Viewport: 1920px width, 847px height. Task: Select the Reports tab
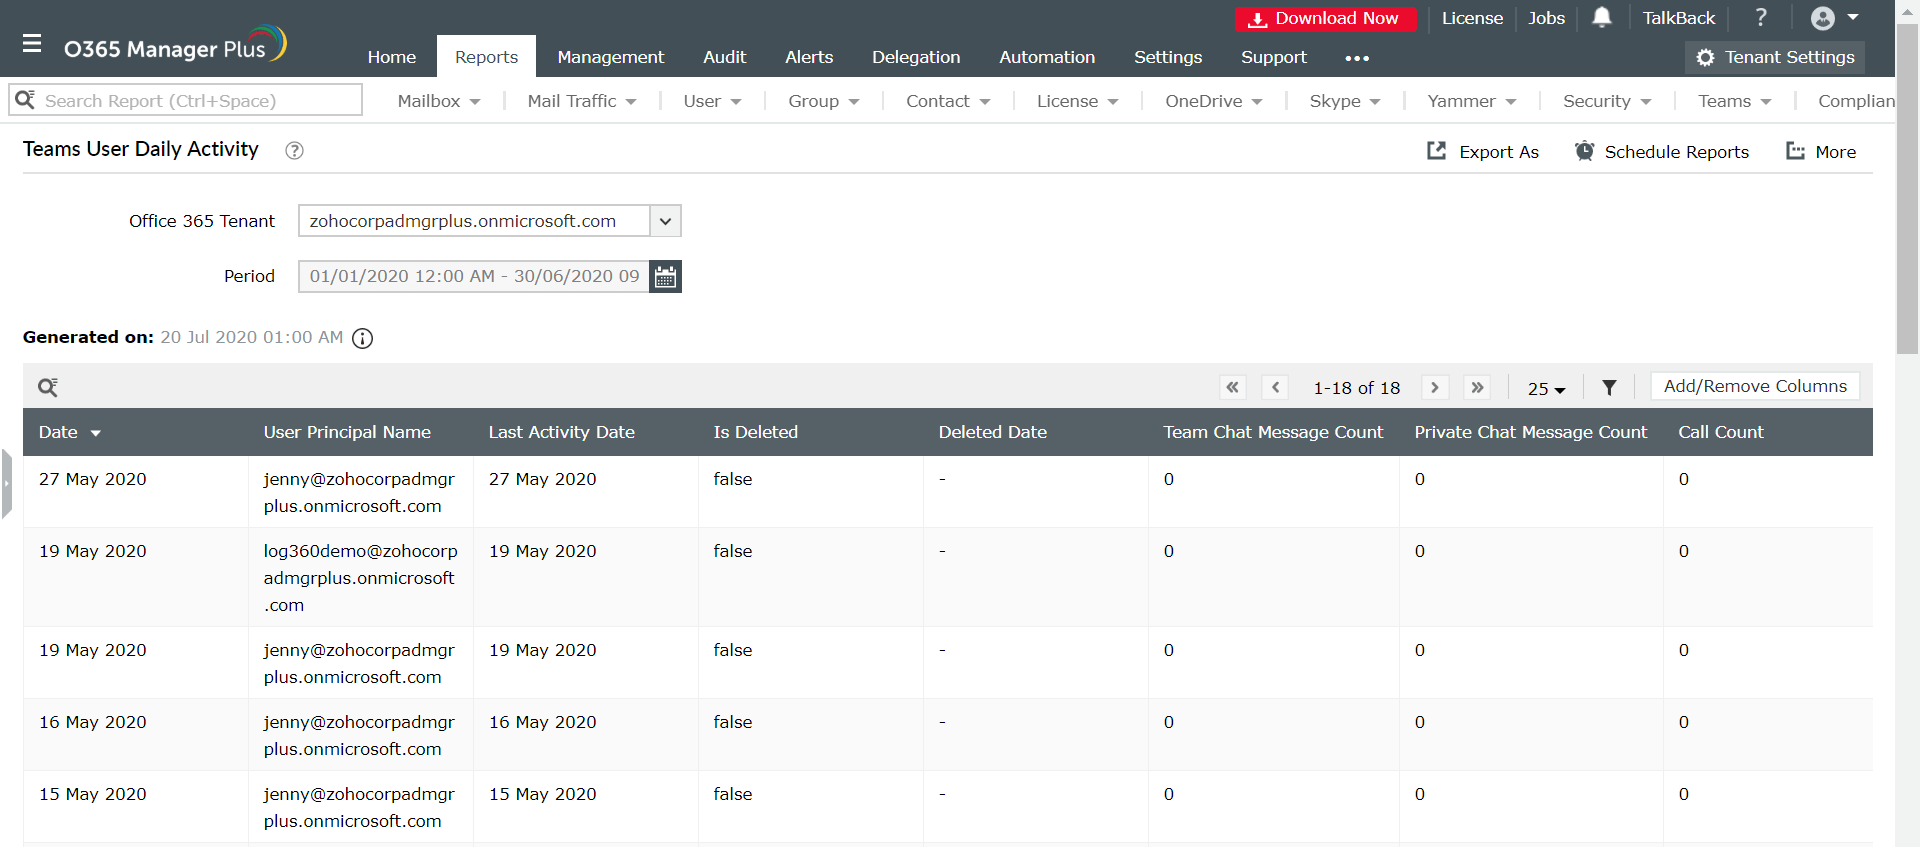click(x=486, y=57)
